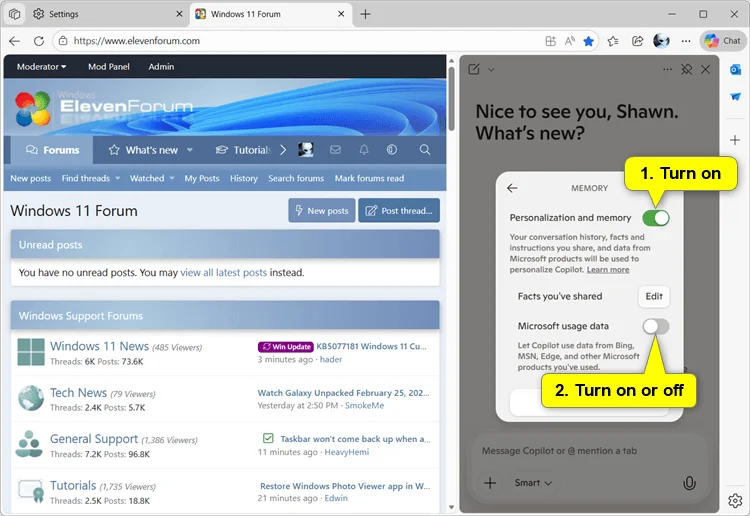Viewport: 750px width, 516px height.
Task: Open History link
Action: 243,178
